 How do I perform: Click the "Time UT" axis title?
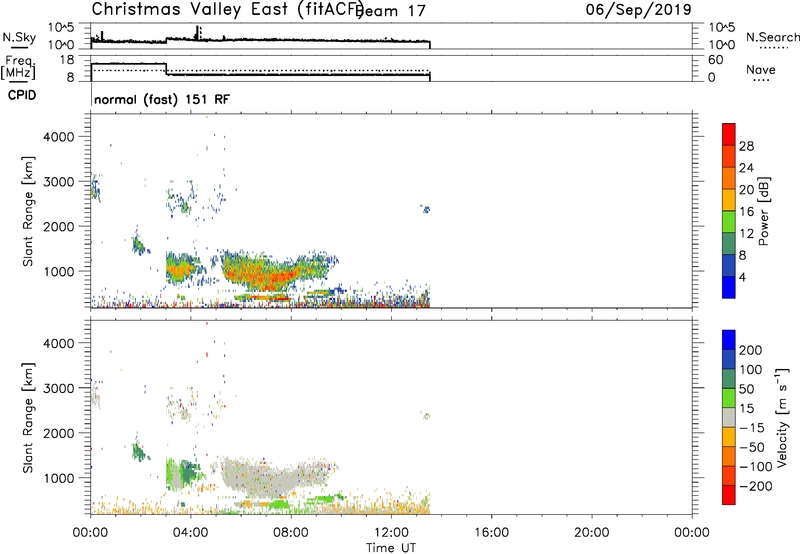(x=391, y=548)
